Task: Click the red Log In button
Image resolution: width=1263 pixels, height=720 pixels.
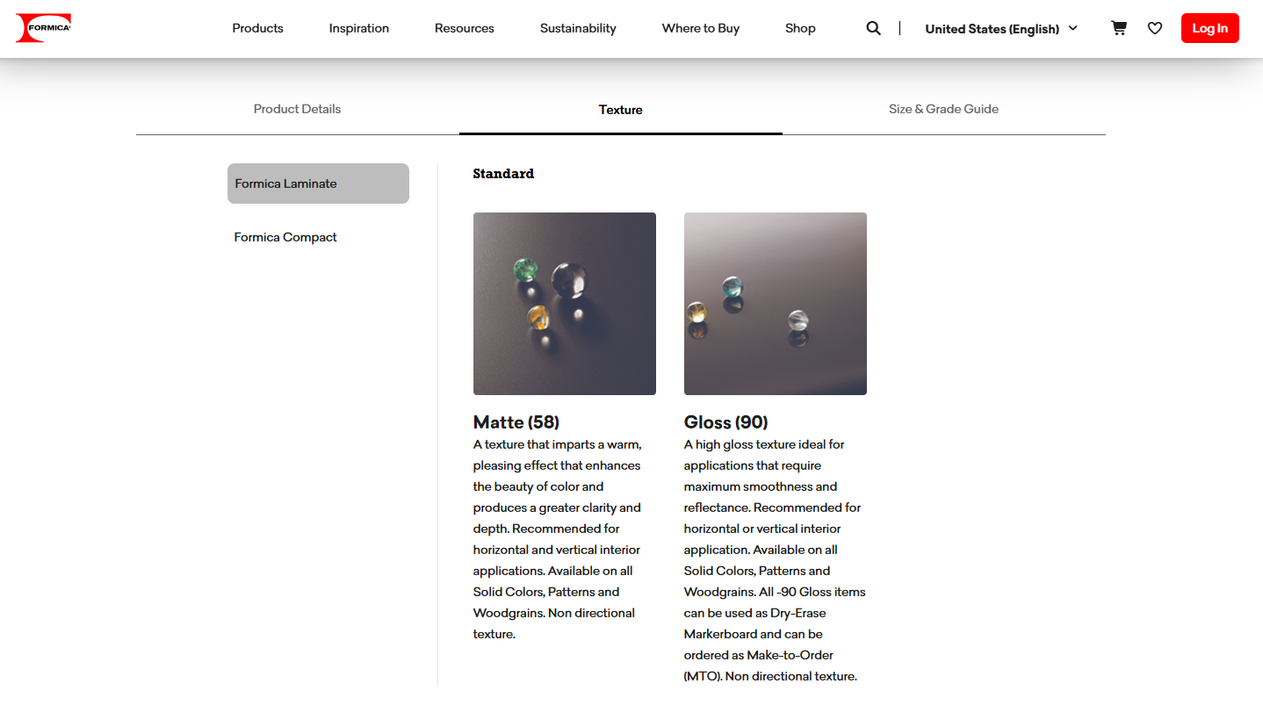Action: coord(1210,28)
